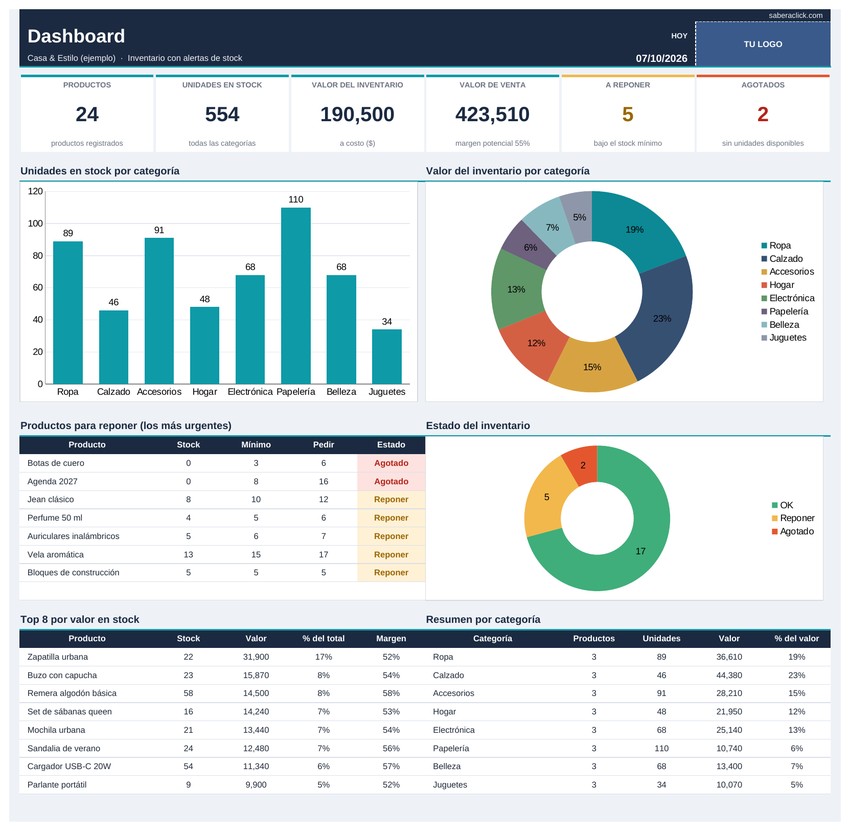Click the Productos KPI value 24

point(87,114)
